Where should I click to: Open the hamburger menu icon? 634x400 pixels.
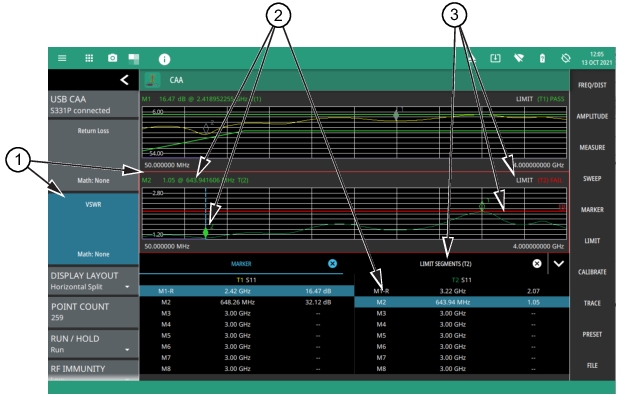tap(62, 59)
